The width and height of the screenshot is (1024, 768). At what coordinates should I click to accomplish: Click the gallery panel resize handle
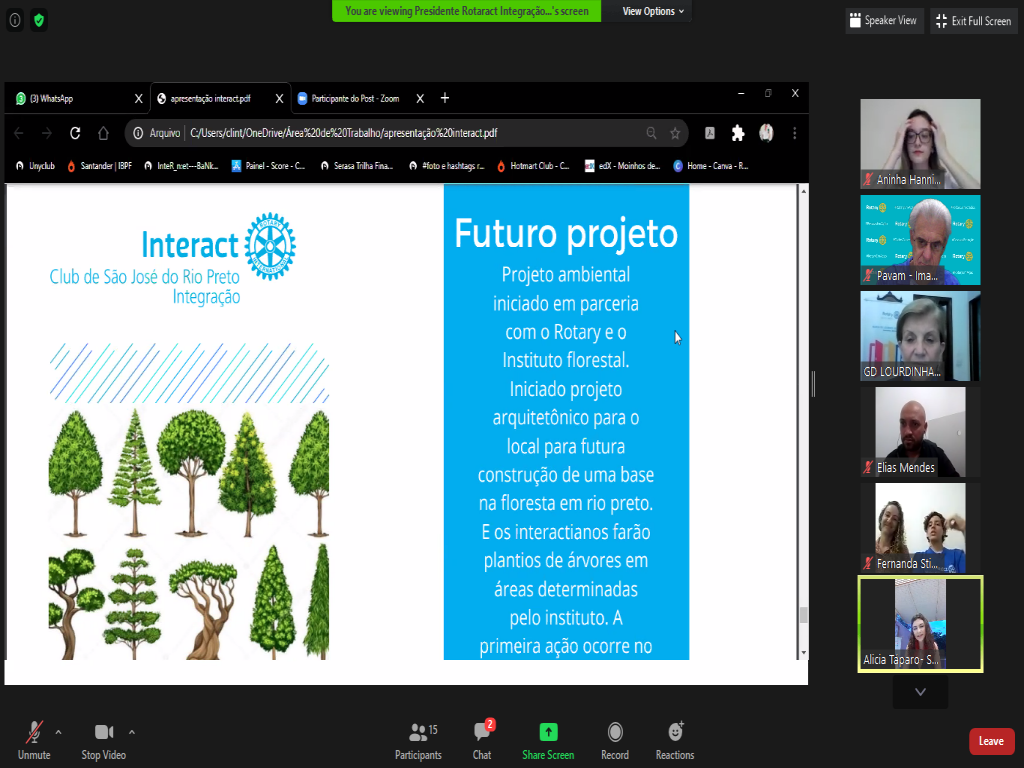(x=813, y=383)
